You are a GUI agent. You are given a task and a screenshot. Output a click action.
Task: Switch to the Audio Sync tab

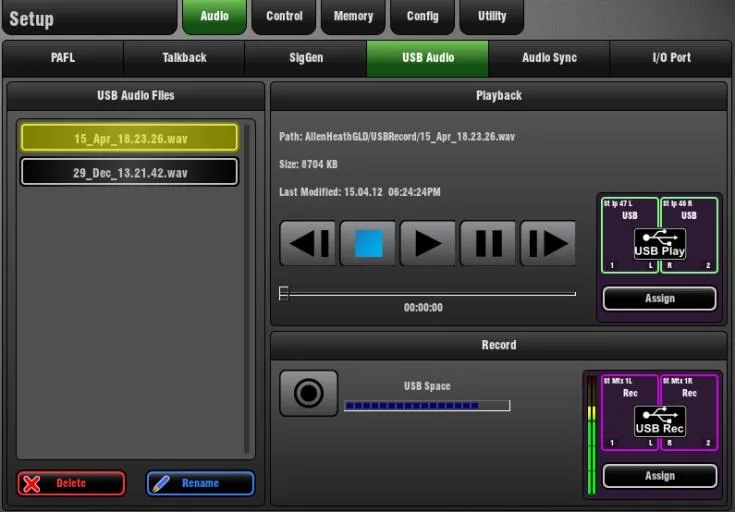(x=549, y=58)
